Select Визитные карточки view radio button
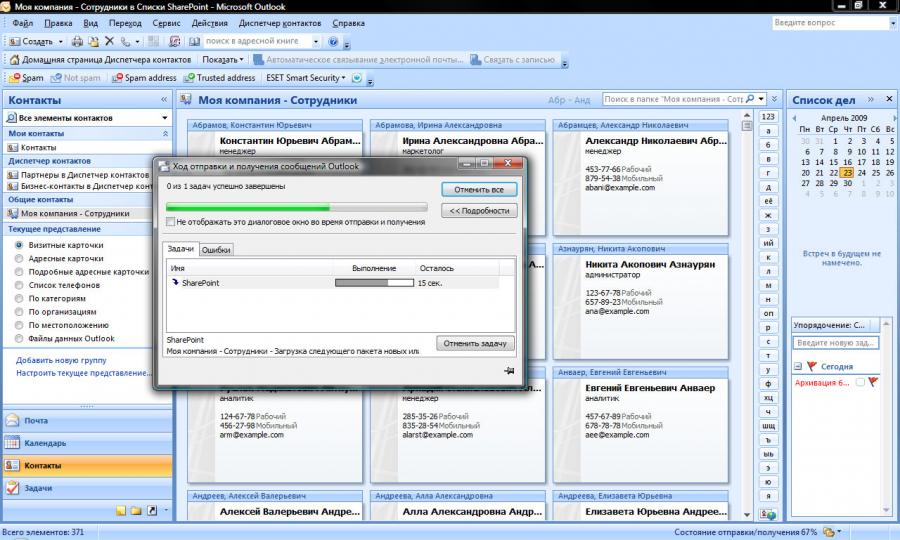The image size is (900, 540). pos(19,245)
